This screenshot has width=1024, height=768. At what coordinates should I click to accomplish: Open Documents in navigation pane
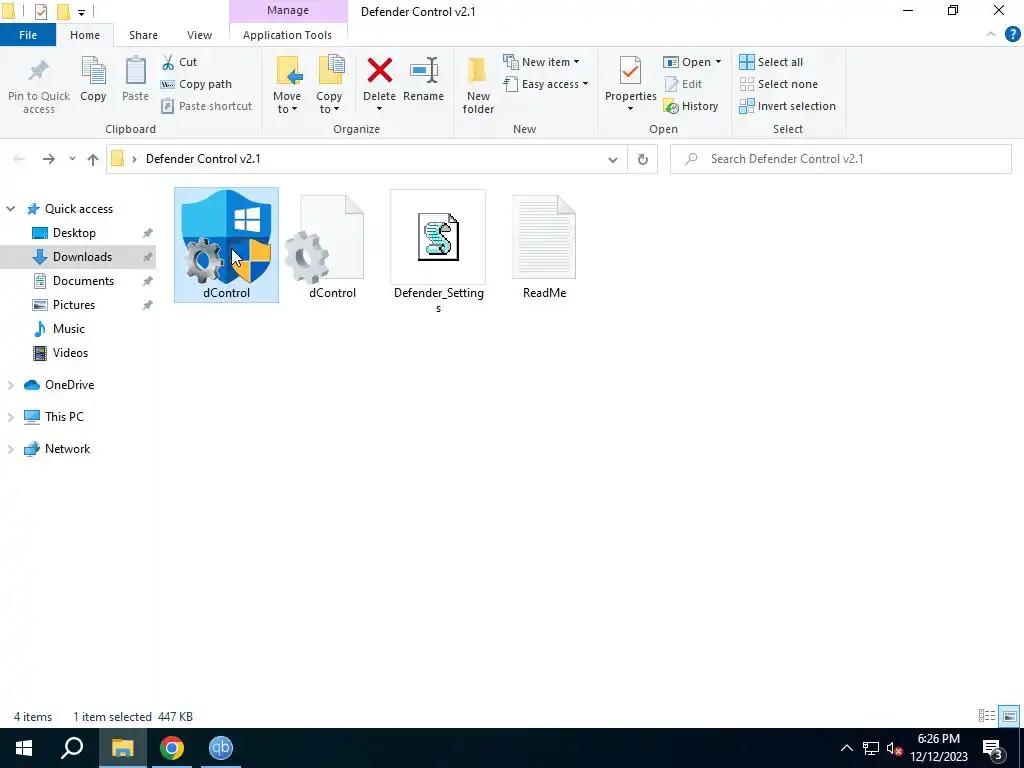[x=83, y=281]
